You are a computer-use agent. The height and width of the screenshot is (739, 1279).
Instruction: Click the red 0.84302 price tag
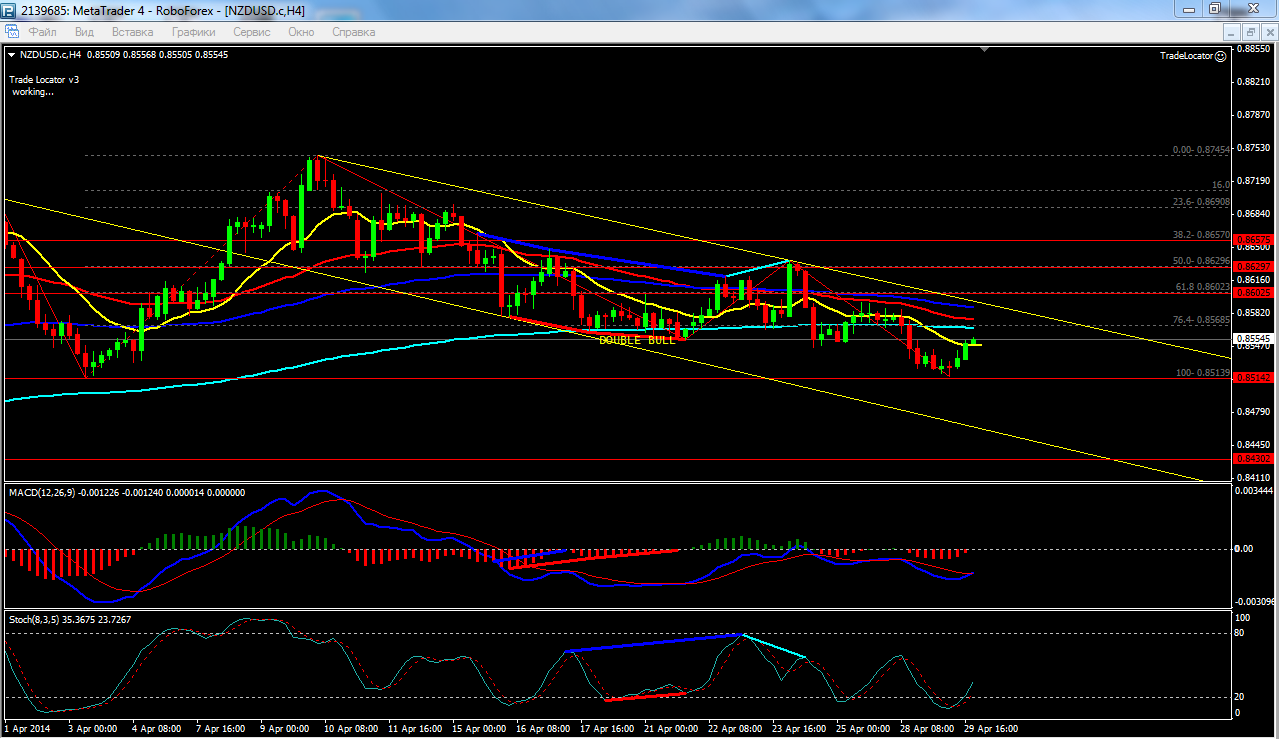[1251, 459]
